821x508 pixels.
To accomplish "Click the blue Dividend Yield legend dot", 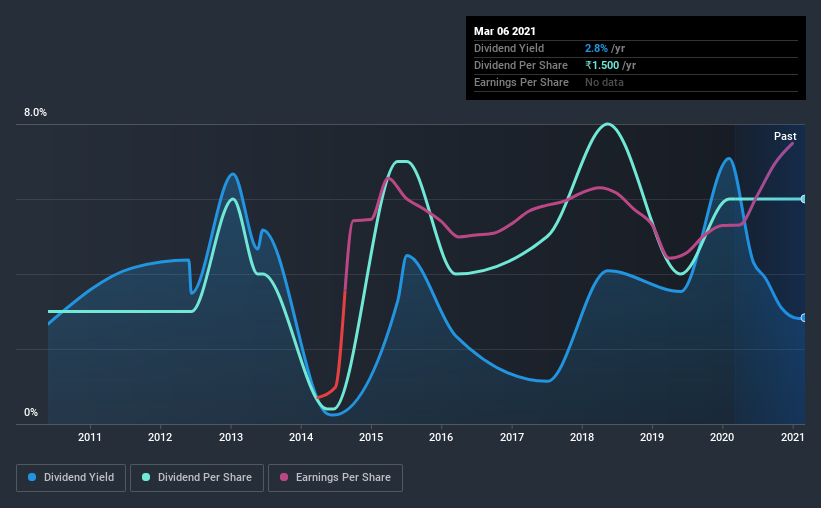I will pyautogui.click(x=32, y=477).
